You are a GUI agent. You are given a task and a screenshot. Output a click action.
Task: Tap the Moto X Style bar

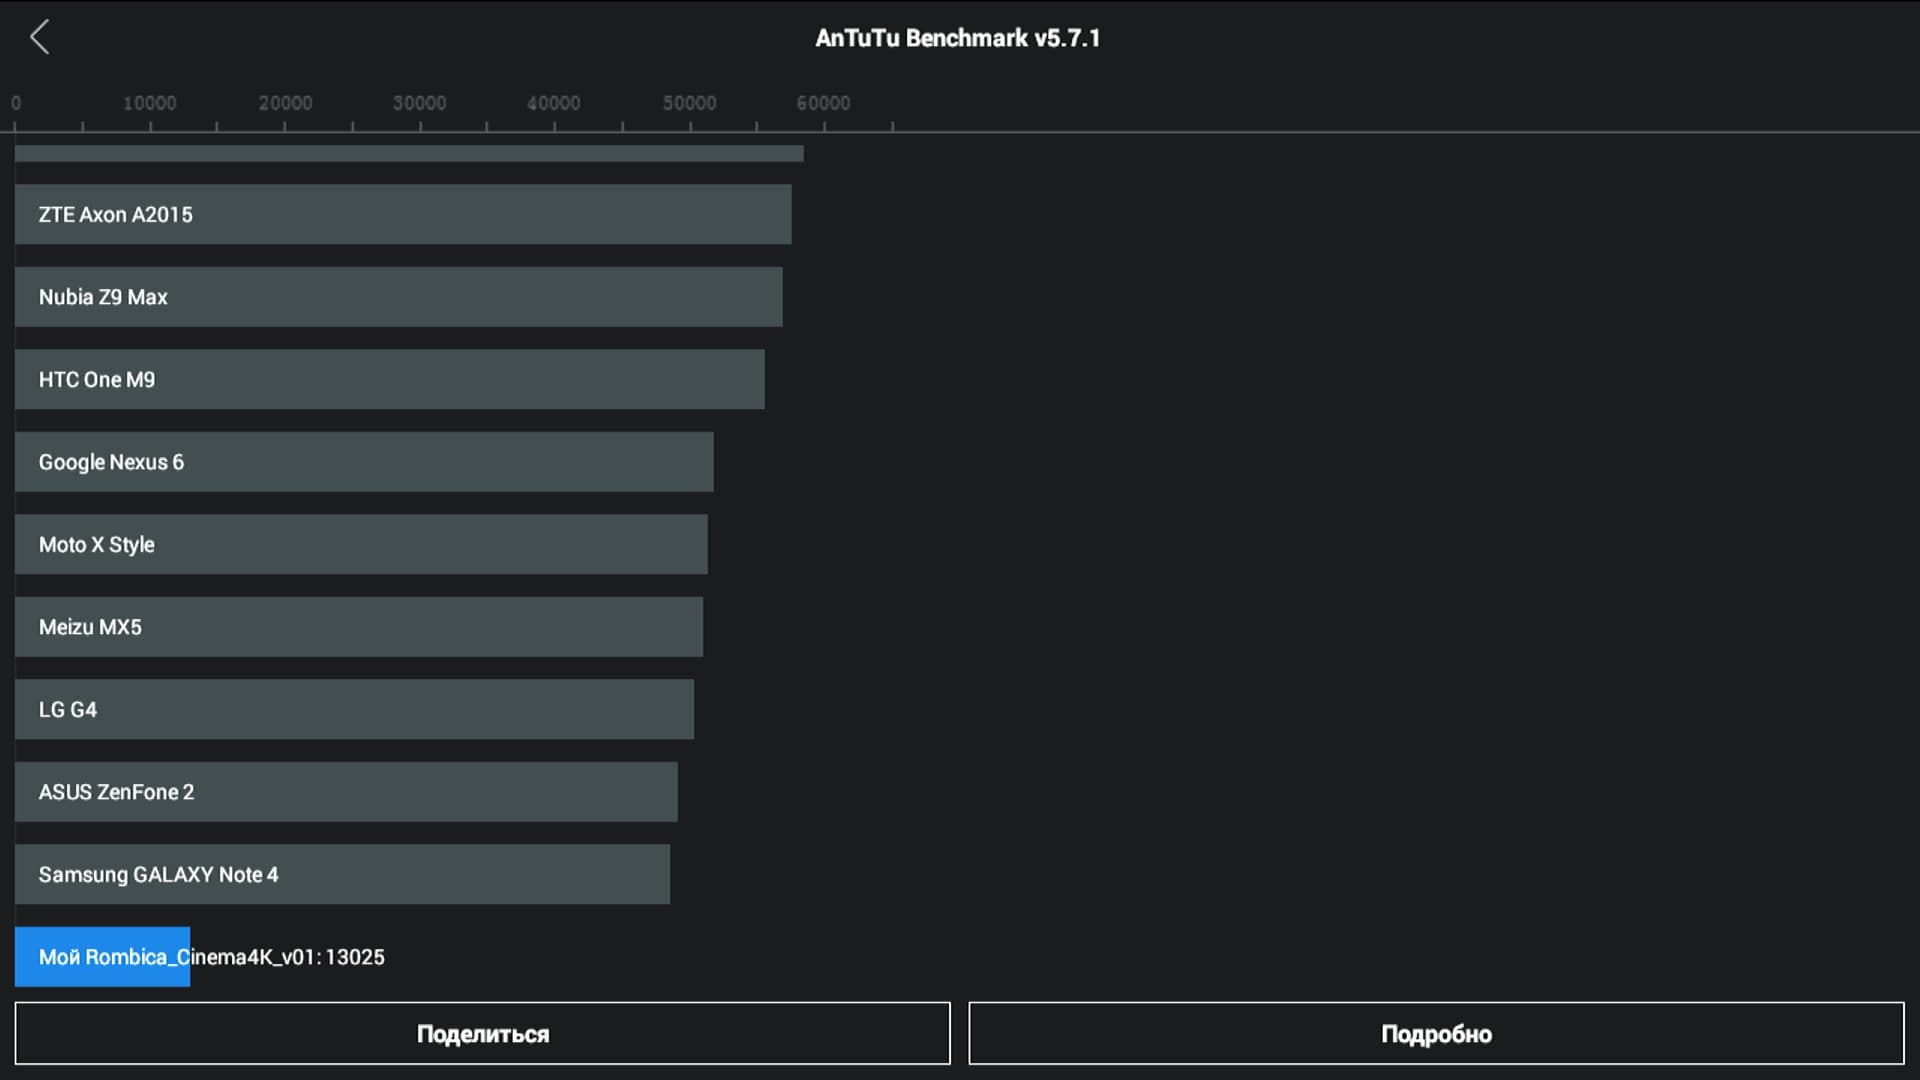point(361,545)
